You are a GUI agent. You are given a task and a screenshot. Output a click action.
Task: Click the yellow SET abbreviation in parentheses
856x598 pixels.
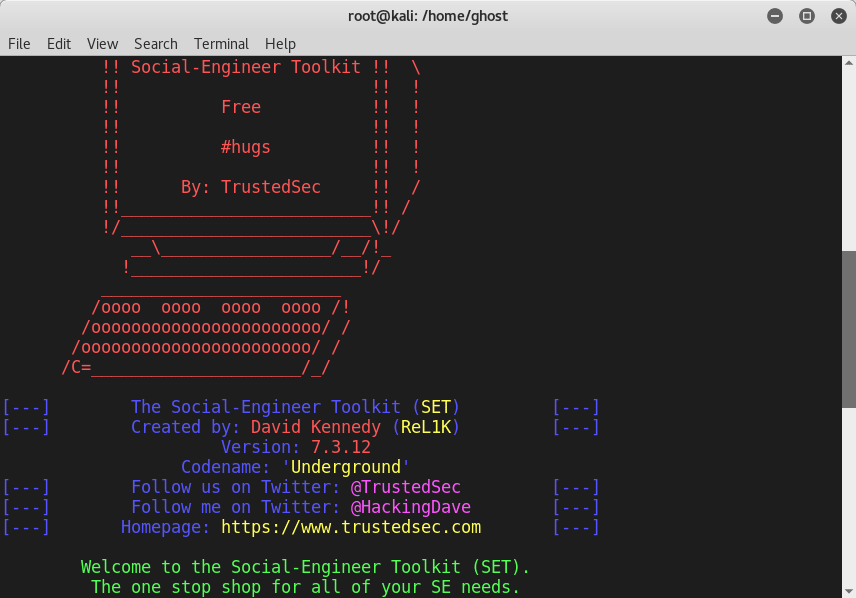click(x=436, y=407)
